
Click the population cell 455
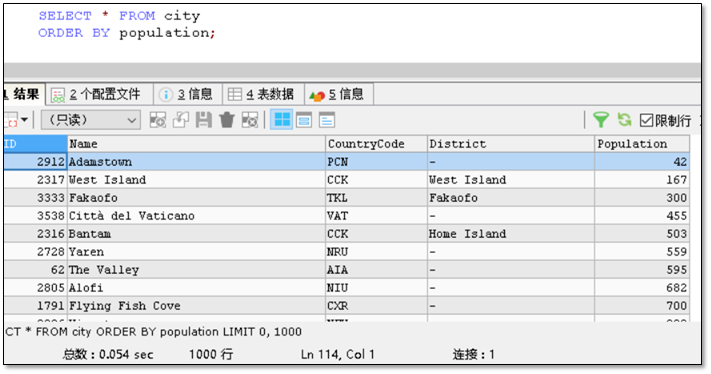[x=642, y=216]
